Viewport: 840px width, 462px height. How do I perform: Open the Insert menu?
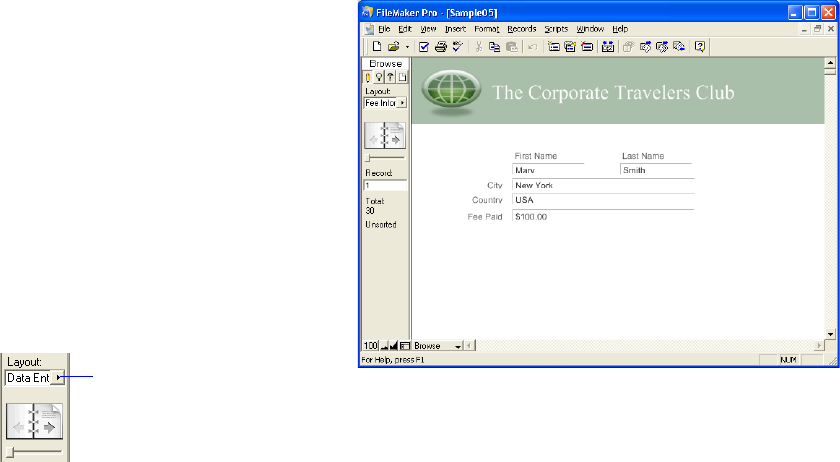click(455, 29)
